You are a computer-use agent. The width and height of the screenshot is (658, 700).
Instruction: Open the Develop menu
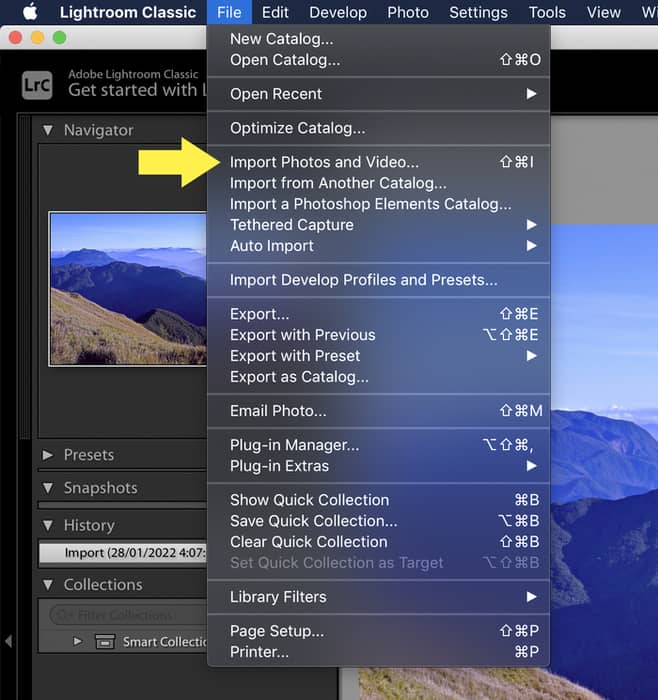tap(338, 12)
